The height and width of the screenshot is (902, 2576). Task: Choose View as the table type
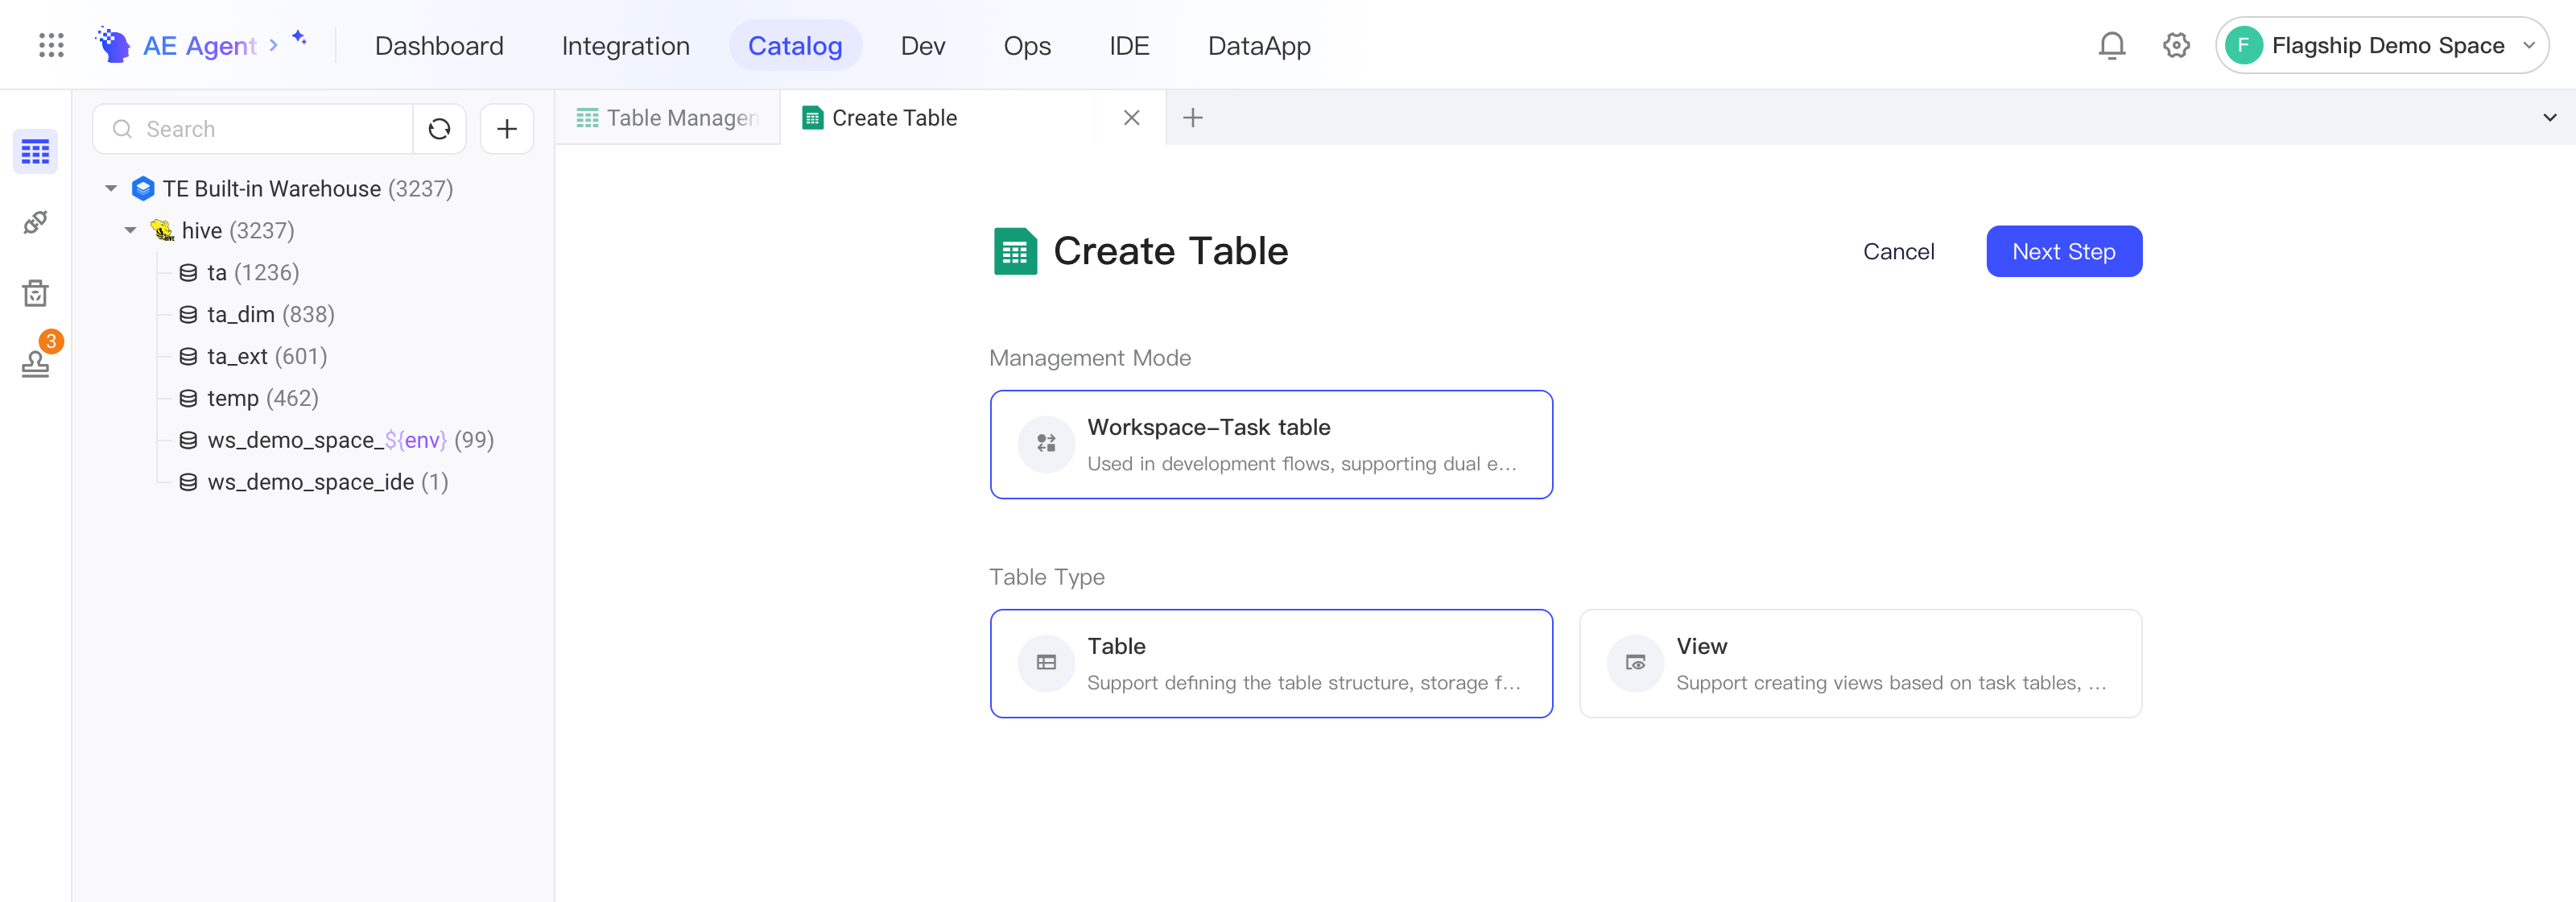point(1860,663)
